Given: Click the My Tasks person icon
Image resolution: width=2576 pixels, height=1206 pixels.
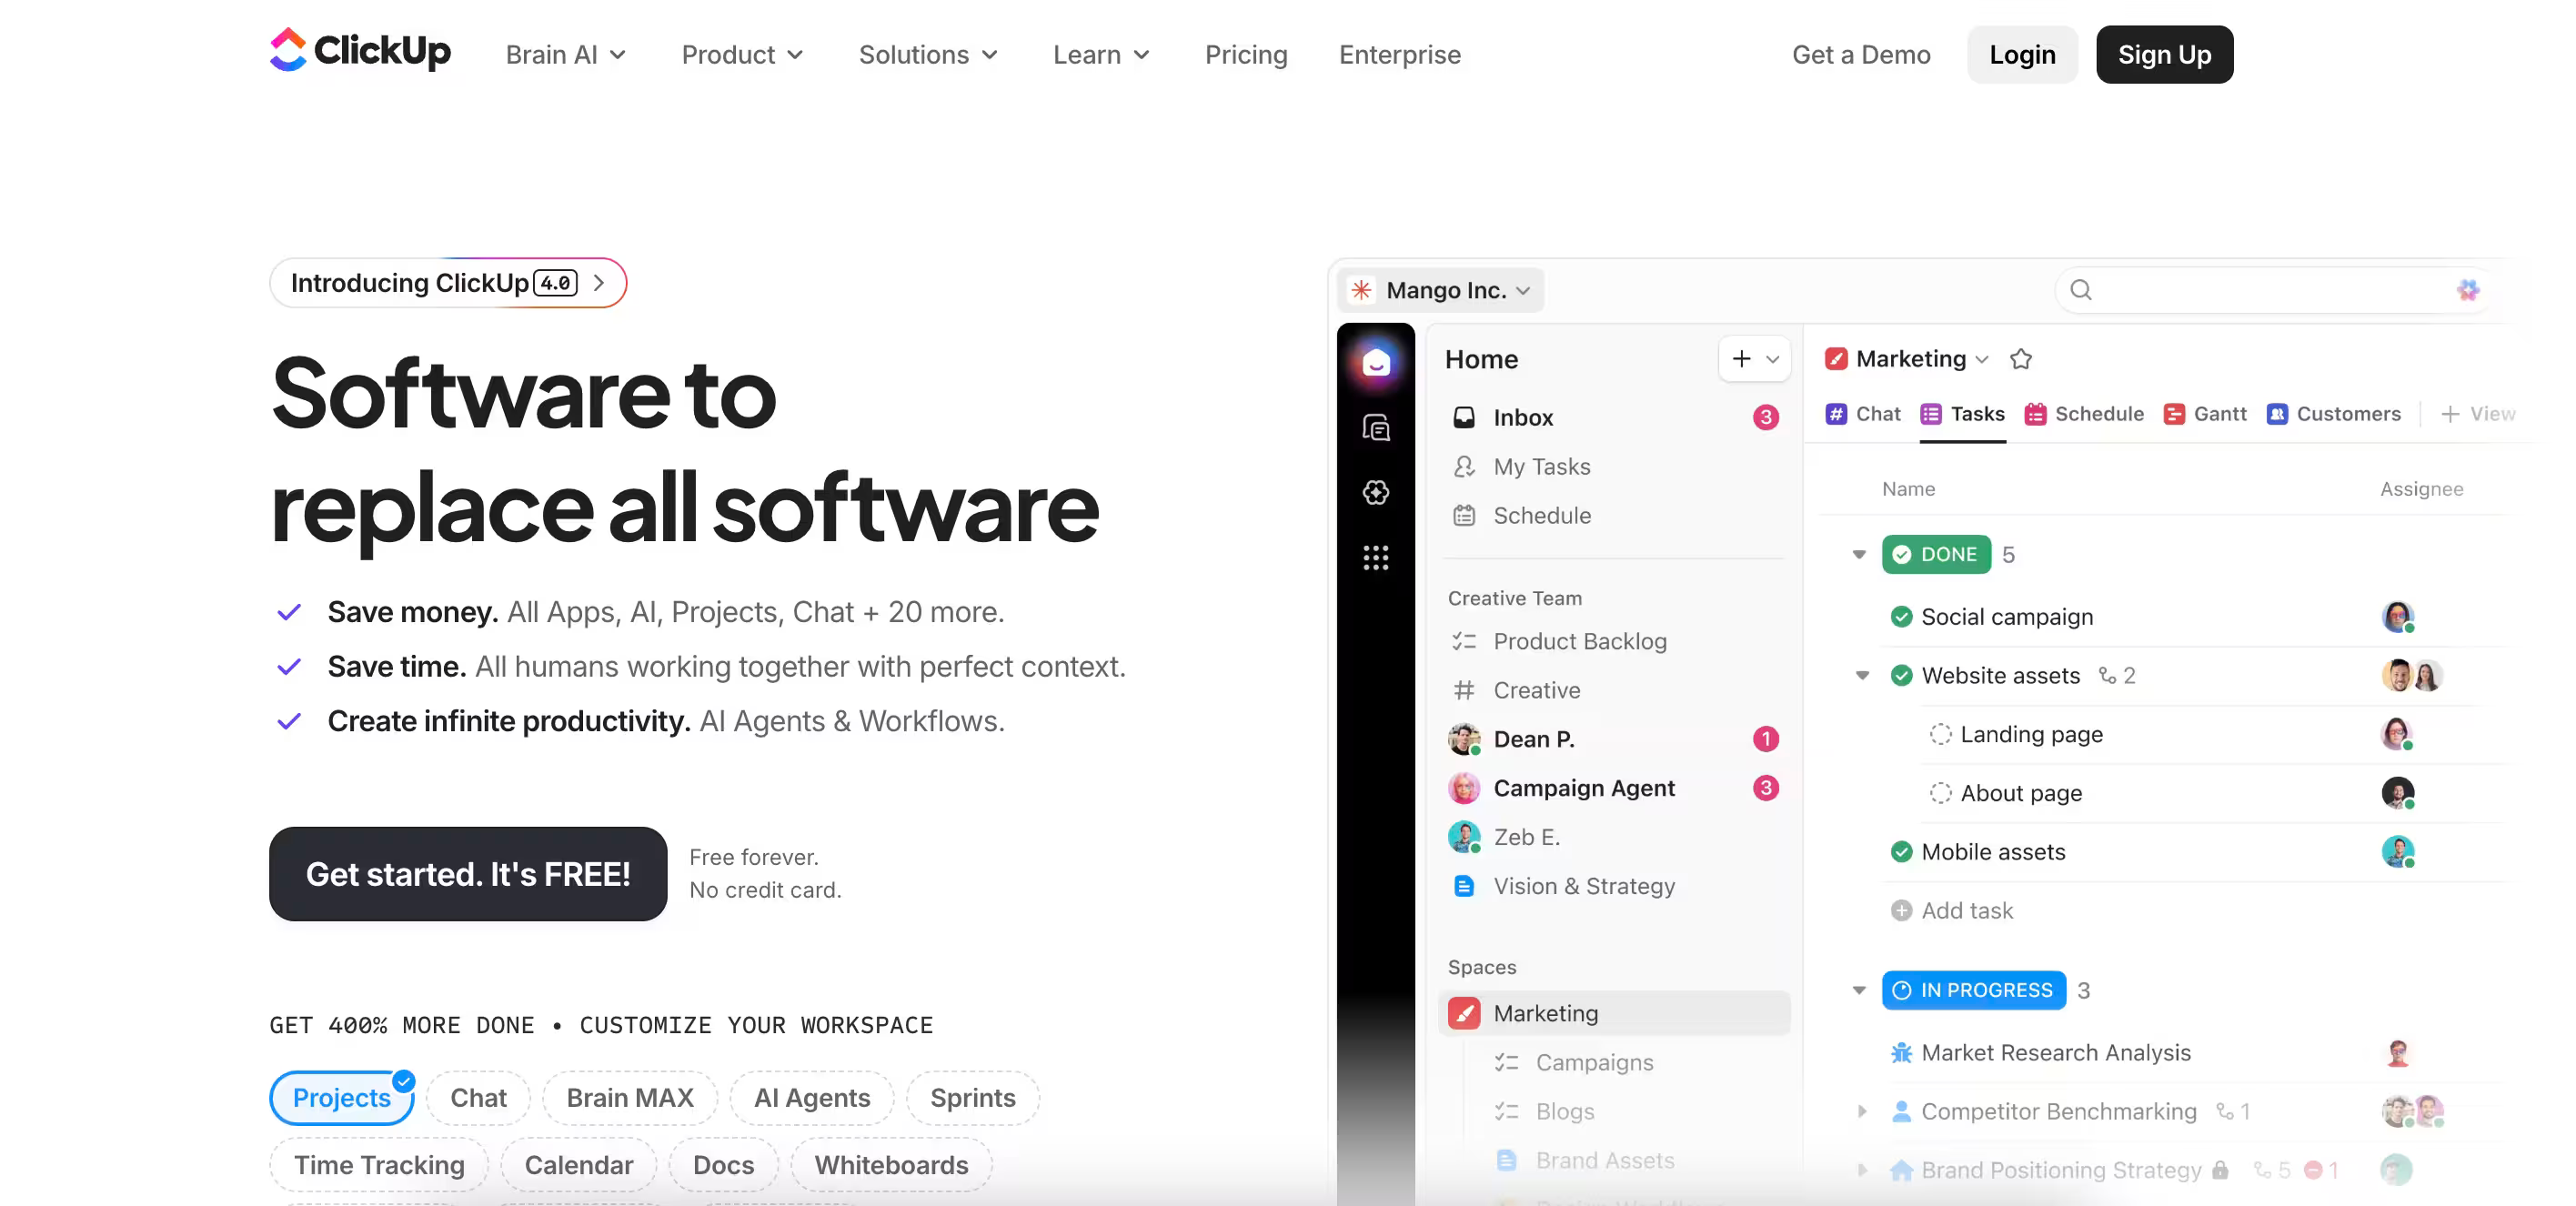Looking at the screenshot, I should 1463,466.
